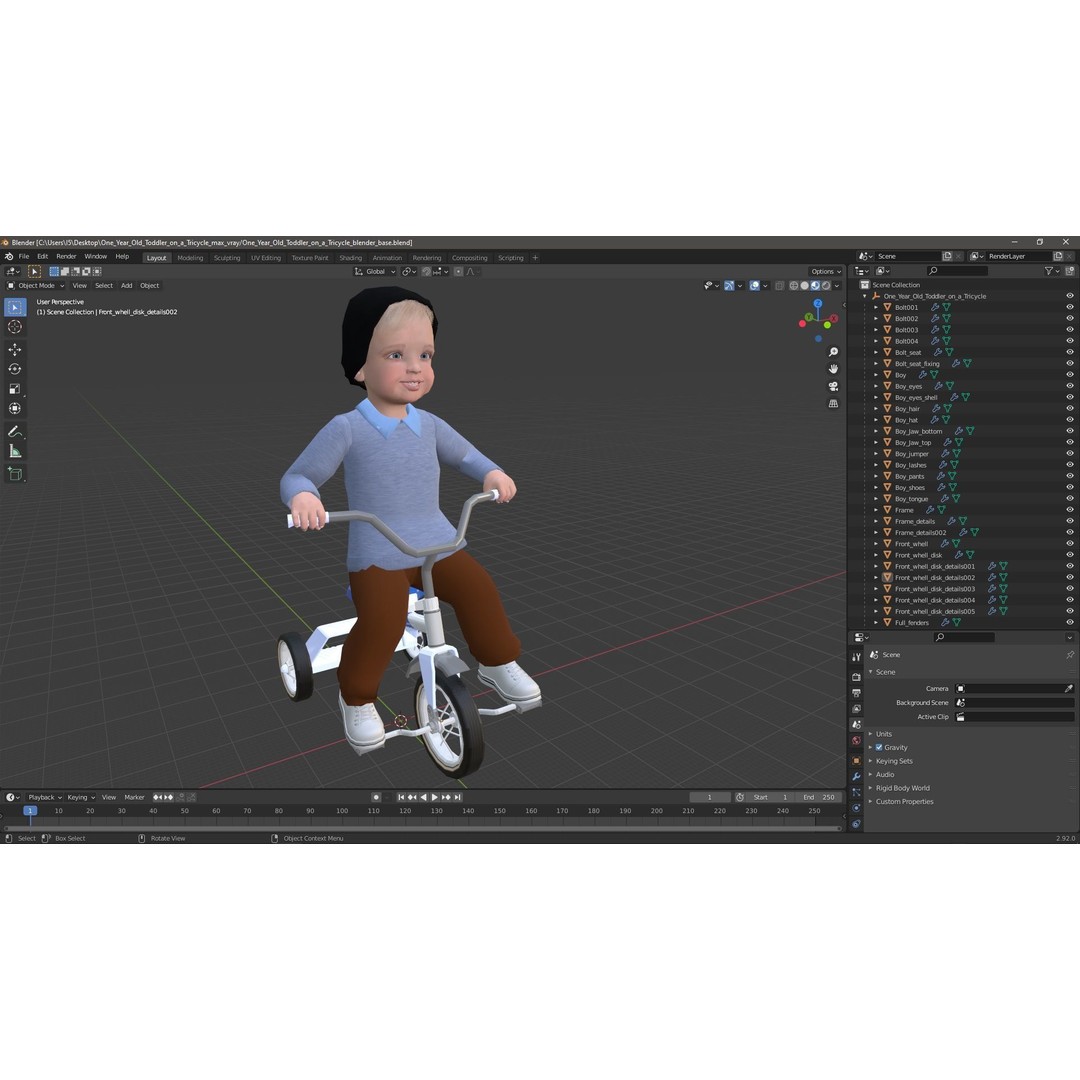
Task: Expand the Rigid Body World panel
Action: [902, 788]
